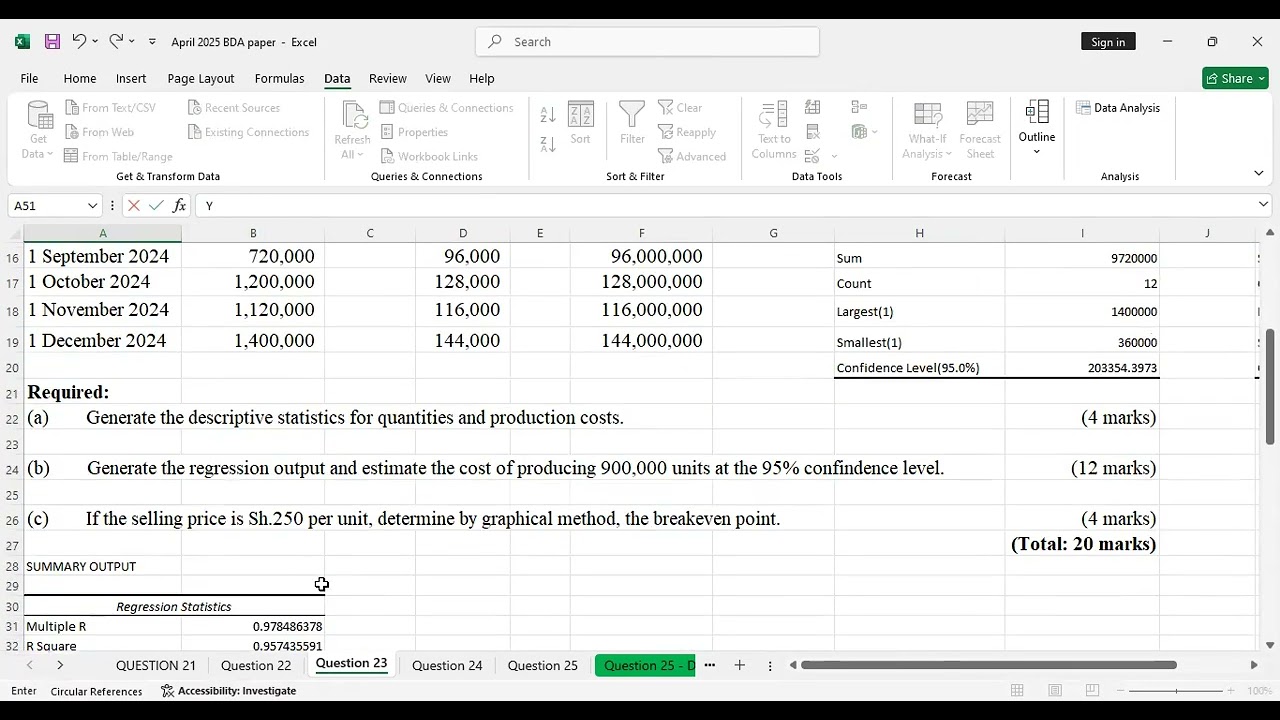The height and width of the screenshot is (720, 1280).
Task: Click the Flash Fill icon
Action: (x=812, y=108)
